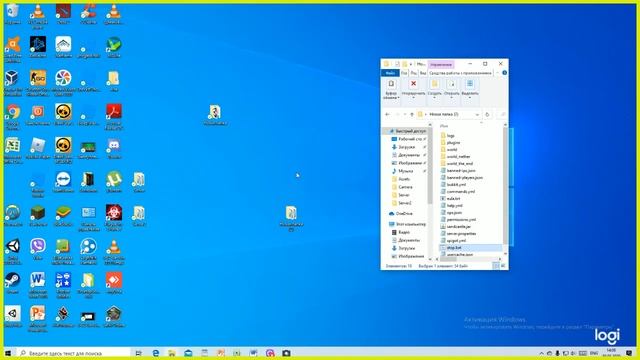640x360 pixels.
Task: Click the new folder quick access toolbar icon
Action: tap(404, 64)
